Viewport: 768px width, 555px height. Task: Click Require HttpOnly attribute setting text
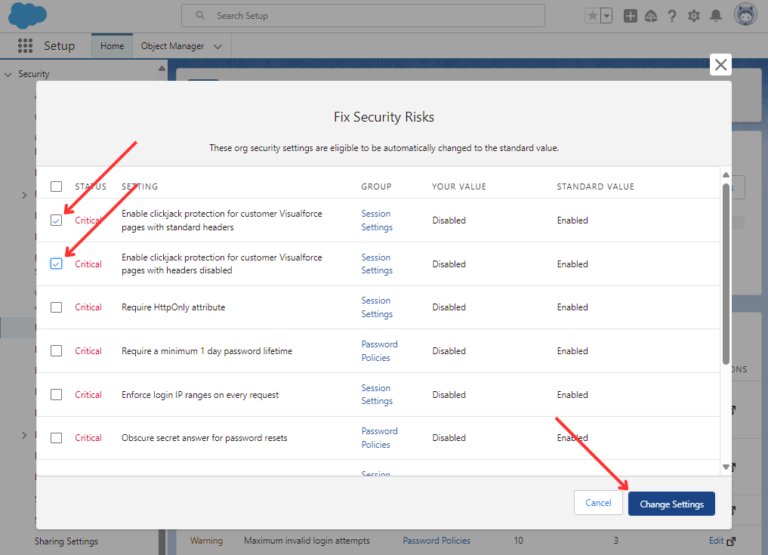(173, 307)
